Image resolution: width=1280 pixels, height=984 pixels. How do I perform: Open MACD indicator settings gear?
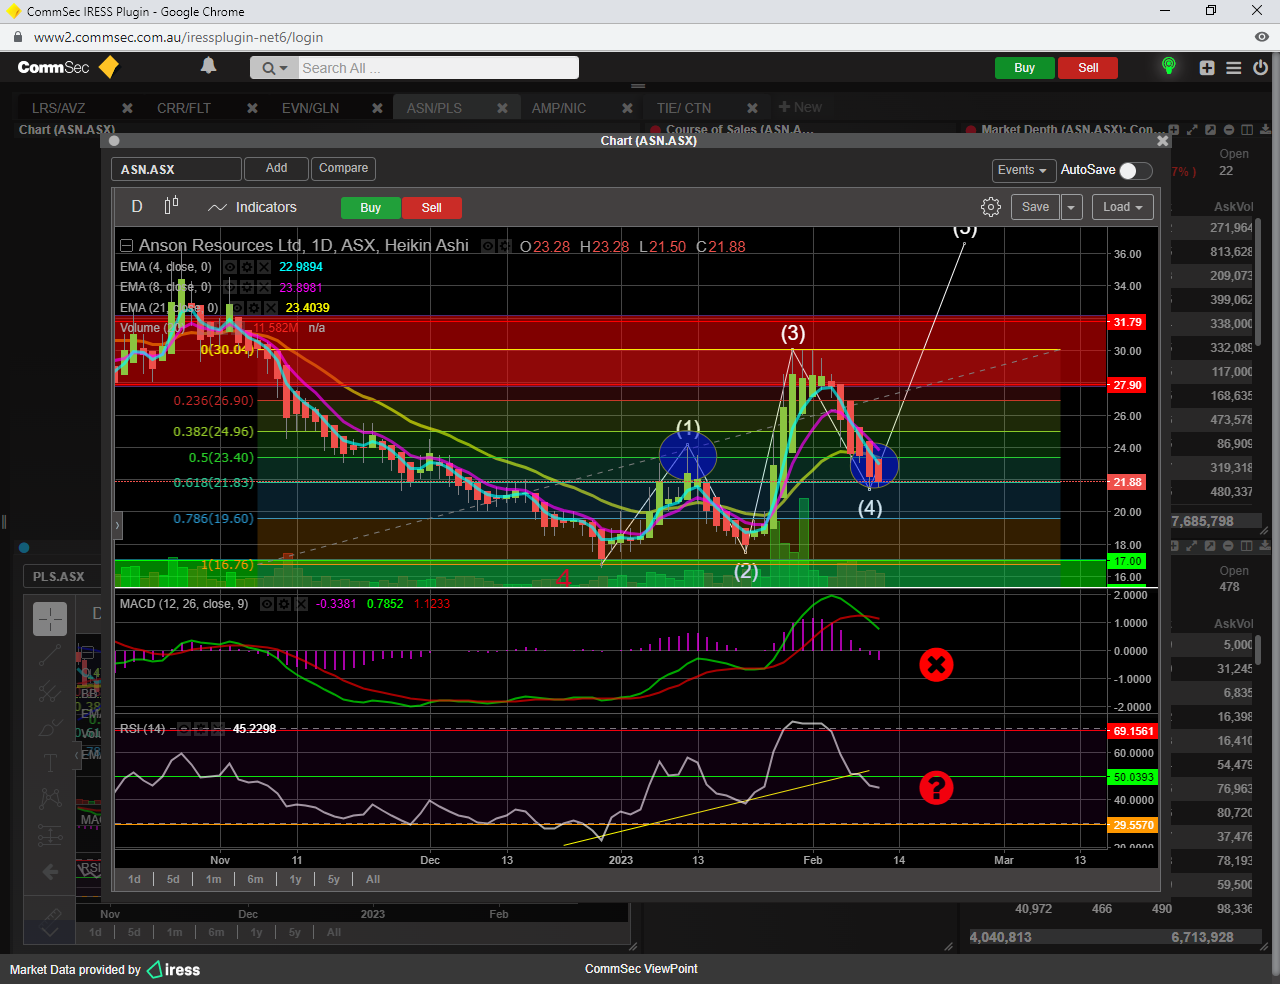click(284, 604)
